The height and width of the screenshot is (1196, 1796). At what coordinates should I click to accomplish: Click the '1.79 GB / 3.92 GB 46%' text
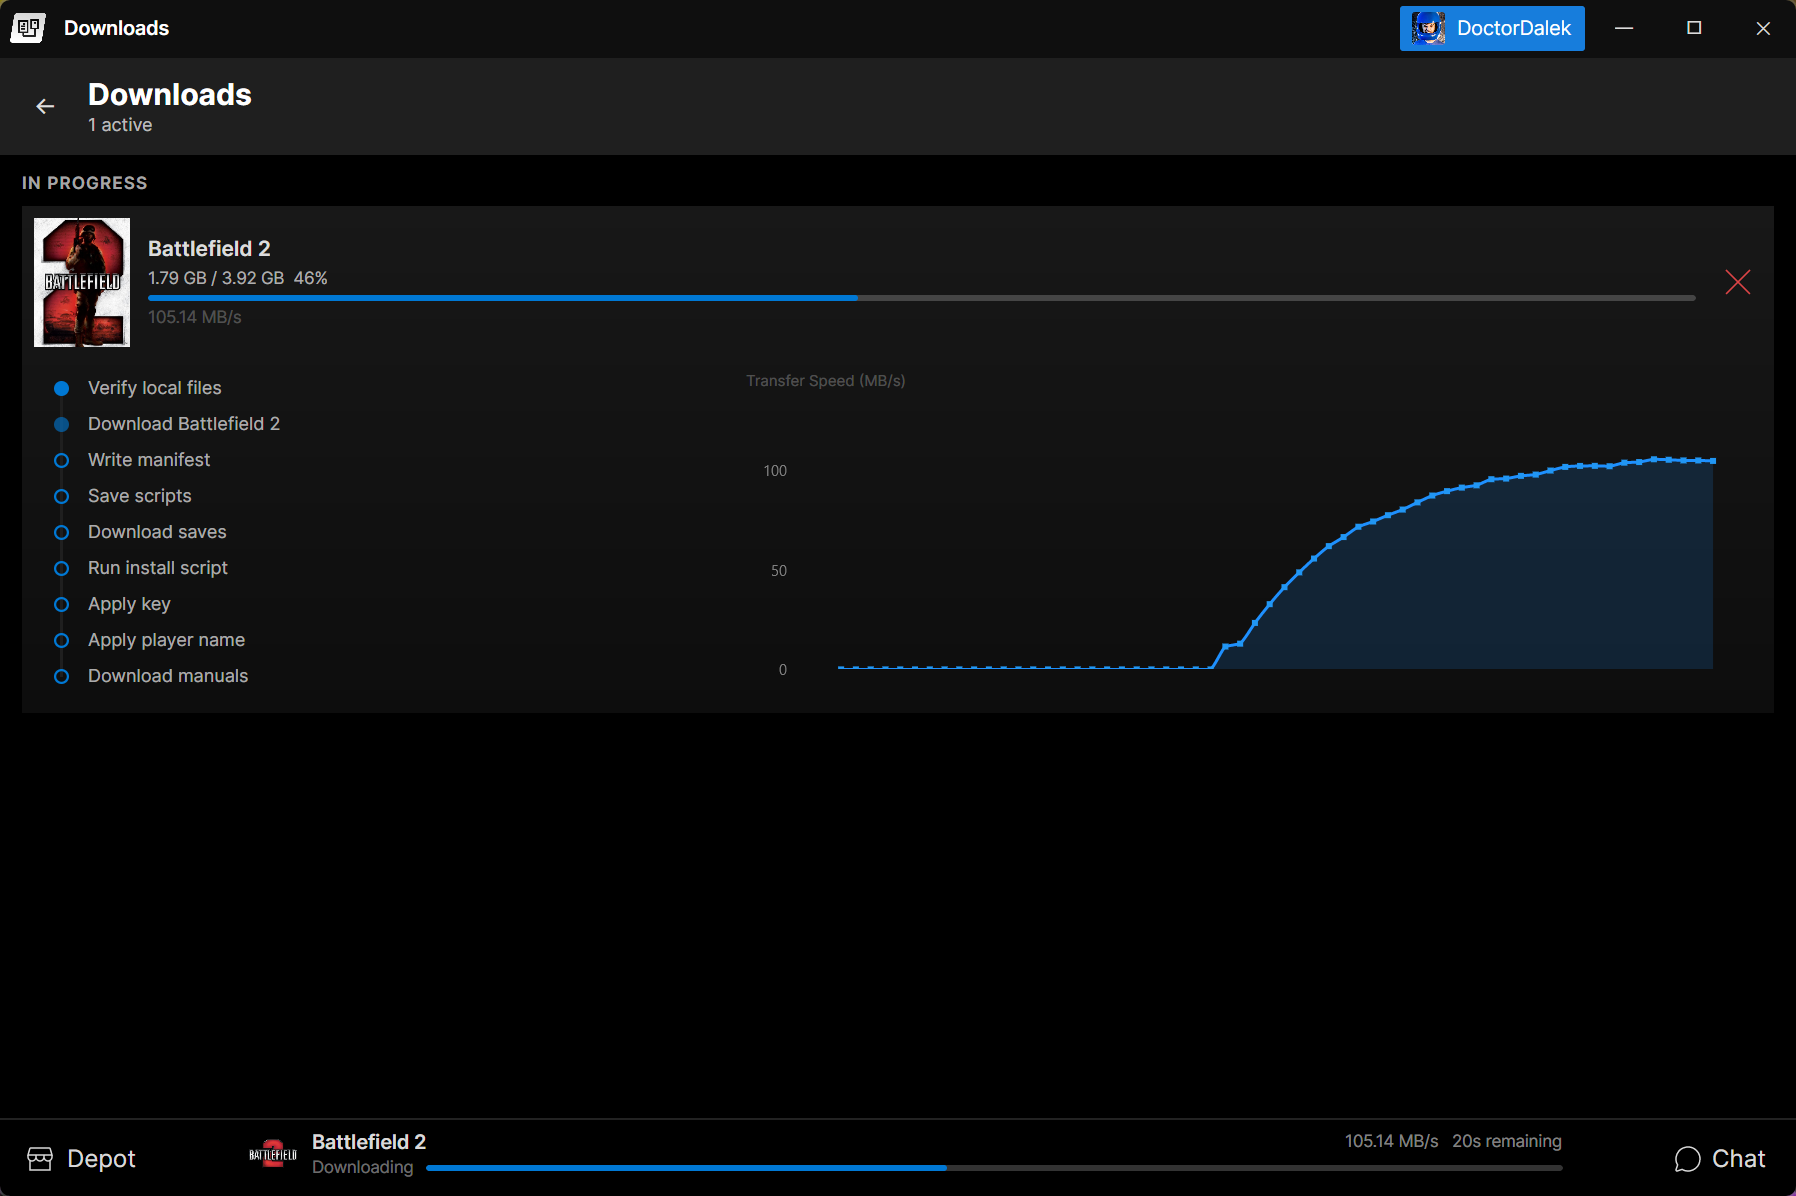coord(238,278)
